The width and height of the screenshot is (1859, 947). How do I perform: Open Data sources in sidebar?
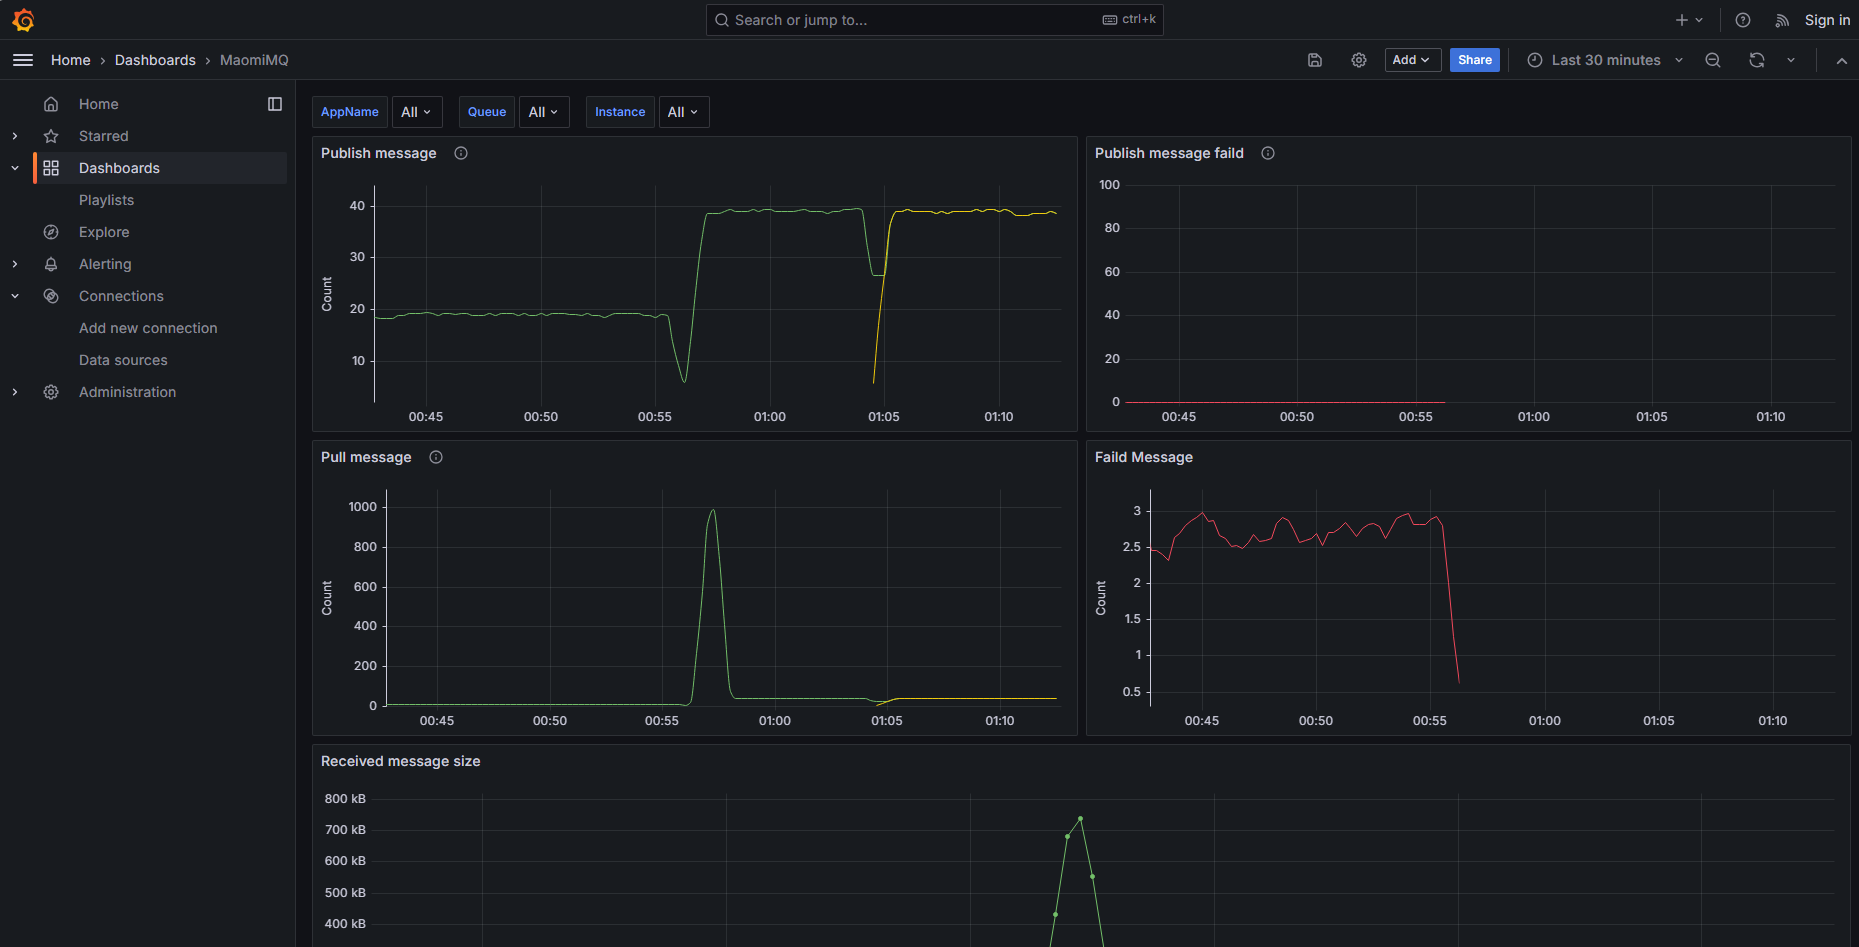tap(123, 360)
